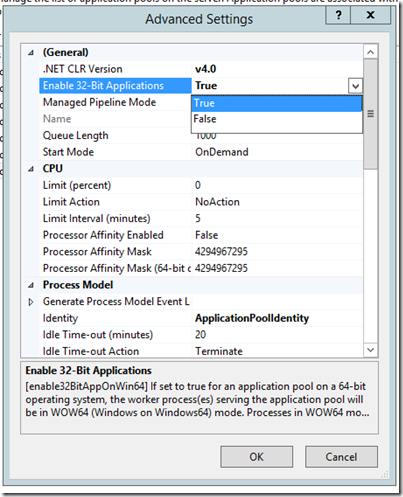
Task: Choose True in the dropdown list
Action: (x=277, y=103)
